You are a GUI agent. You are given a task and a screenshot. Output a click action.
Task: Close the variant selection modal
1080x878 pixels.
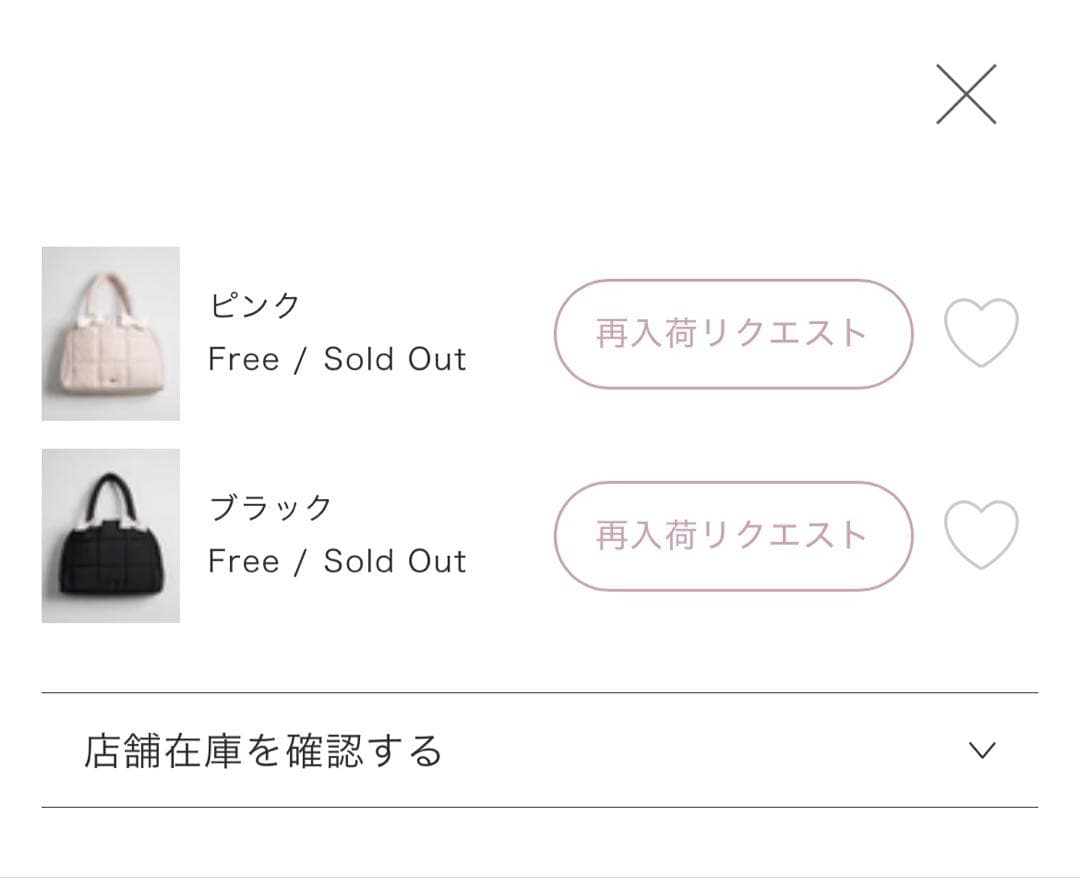pos(965,95)
